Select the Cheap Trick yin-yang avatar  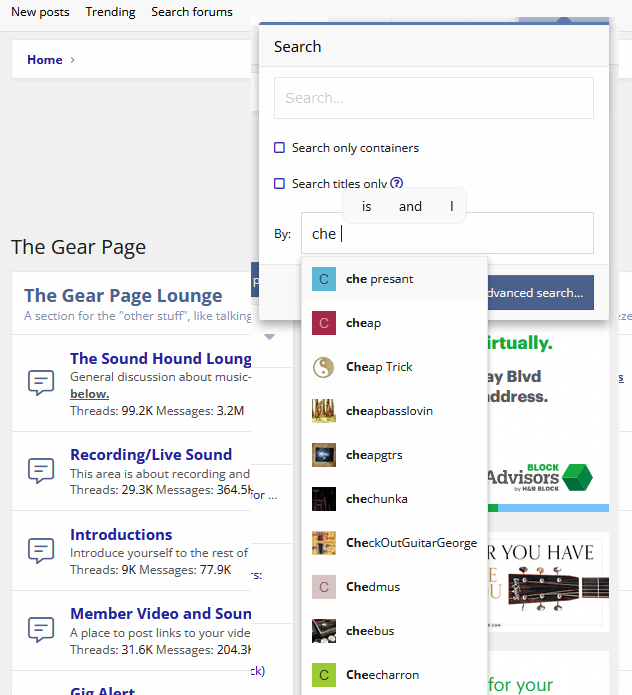[324, 367]
